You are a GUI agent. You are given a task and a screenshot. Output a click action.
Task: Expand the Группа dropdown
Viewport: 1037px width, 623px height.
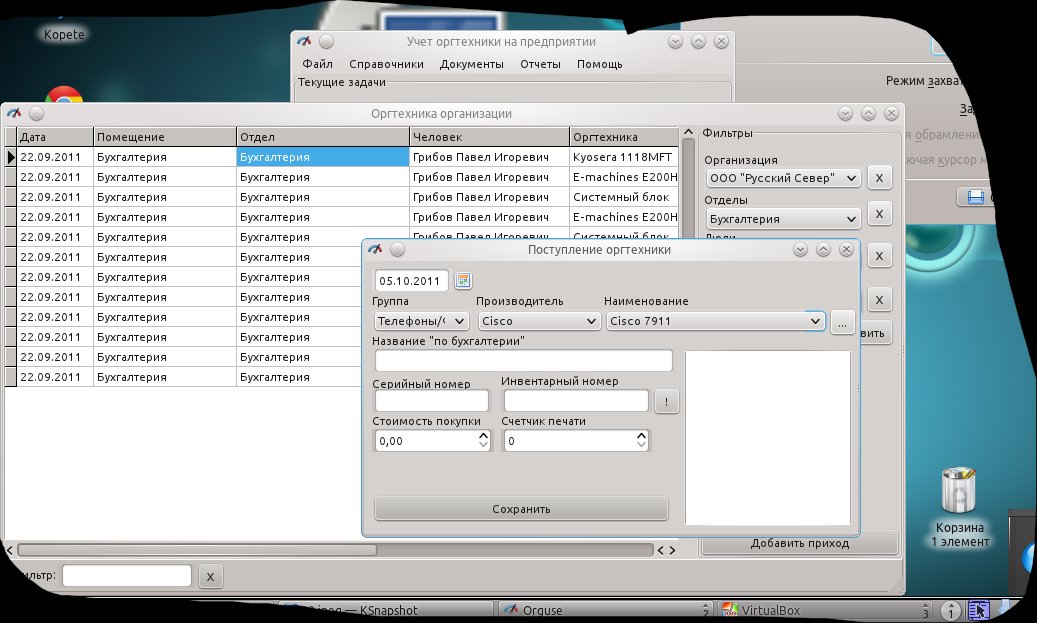pyautogui.click(x=421, y=322)
